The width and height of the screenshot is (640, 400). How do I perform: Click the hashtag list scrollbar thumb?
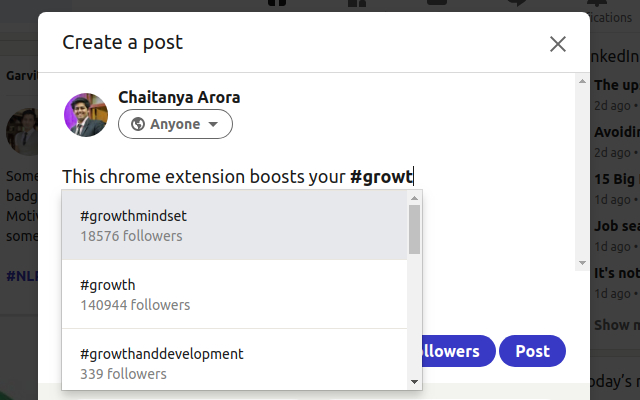[414, 230]
